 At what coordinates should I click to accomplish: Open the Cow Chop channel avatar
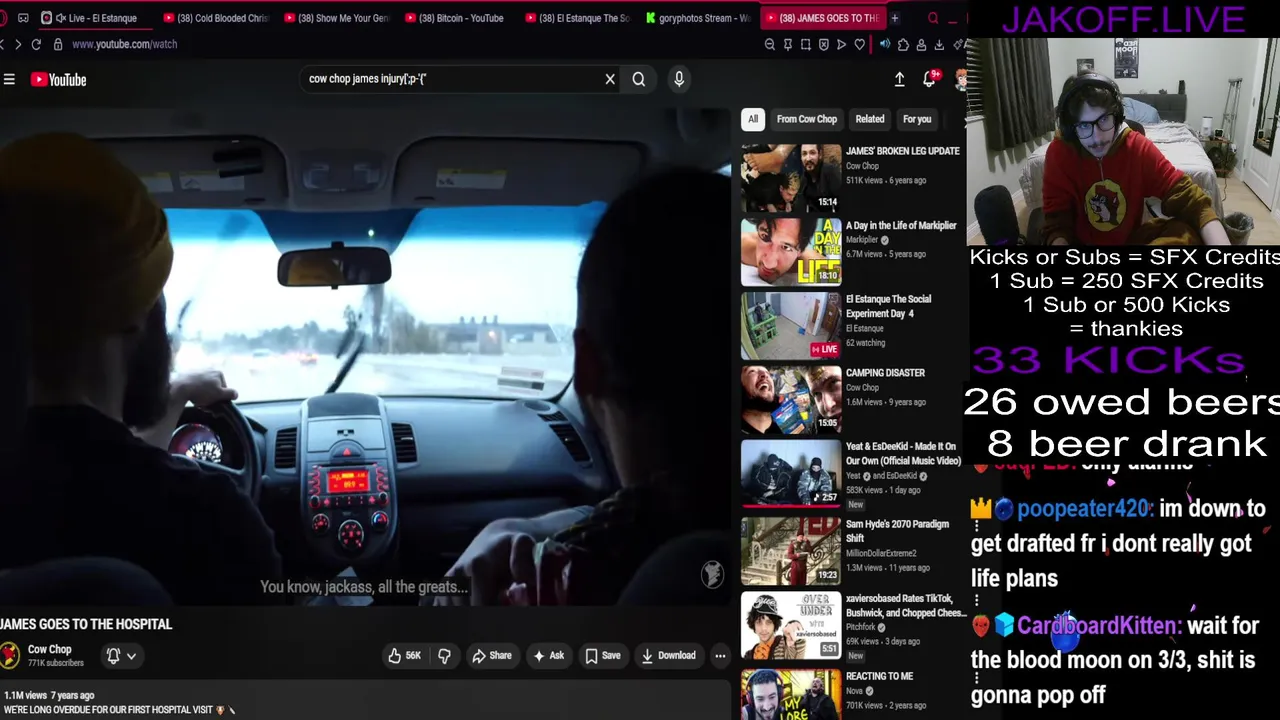9,656
